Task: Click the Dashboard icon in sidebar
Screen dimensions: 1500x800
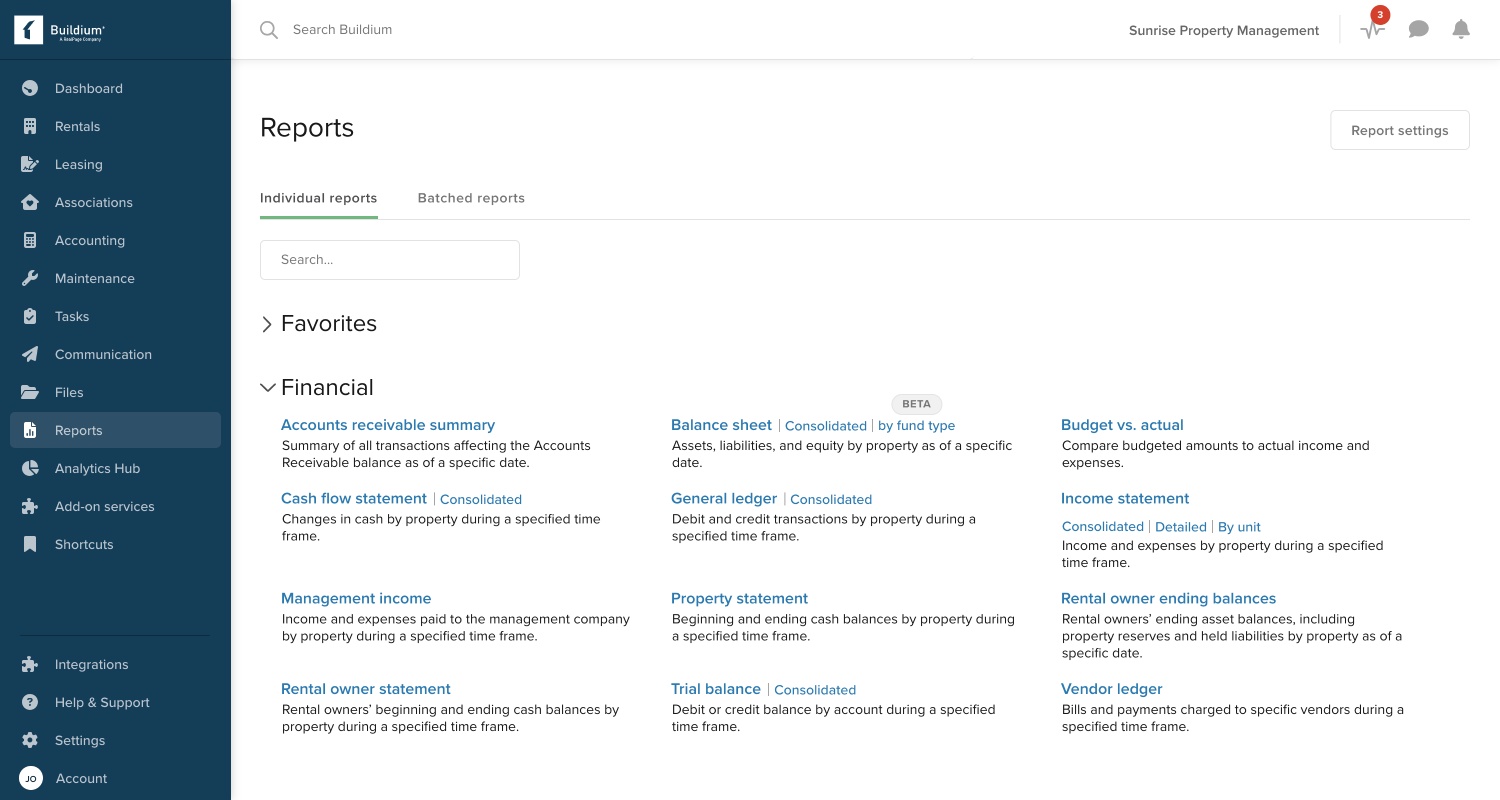Action: tap(30, 88)
